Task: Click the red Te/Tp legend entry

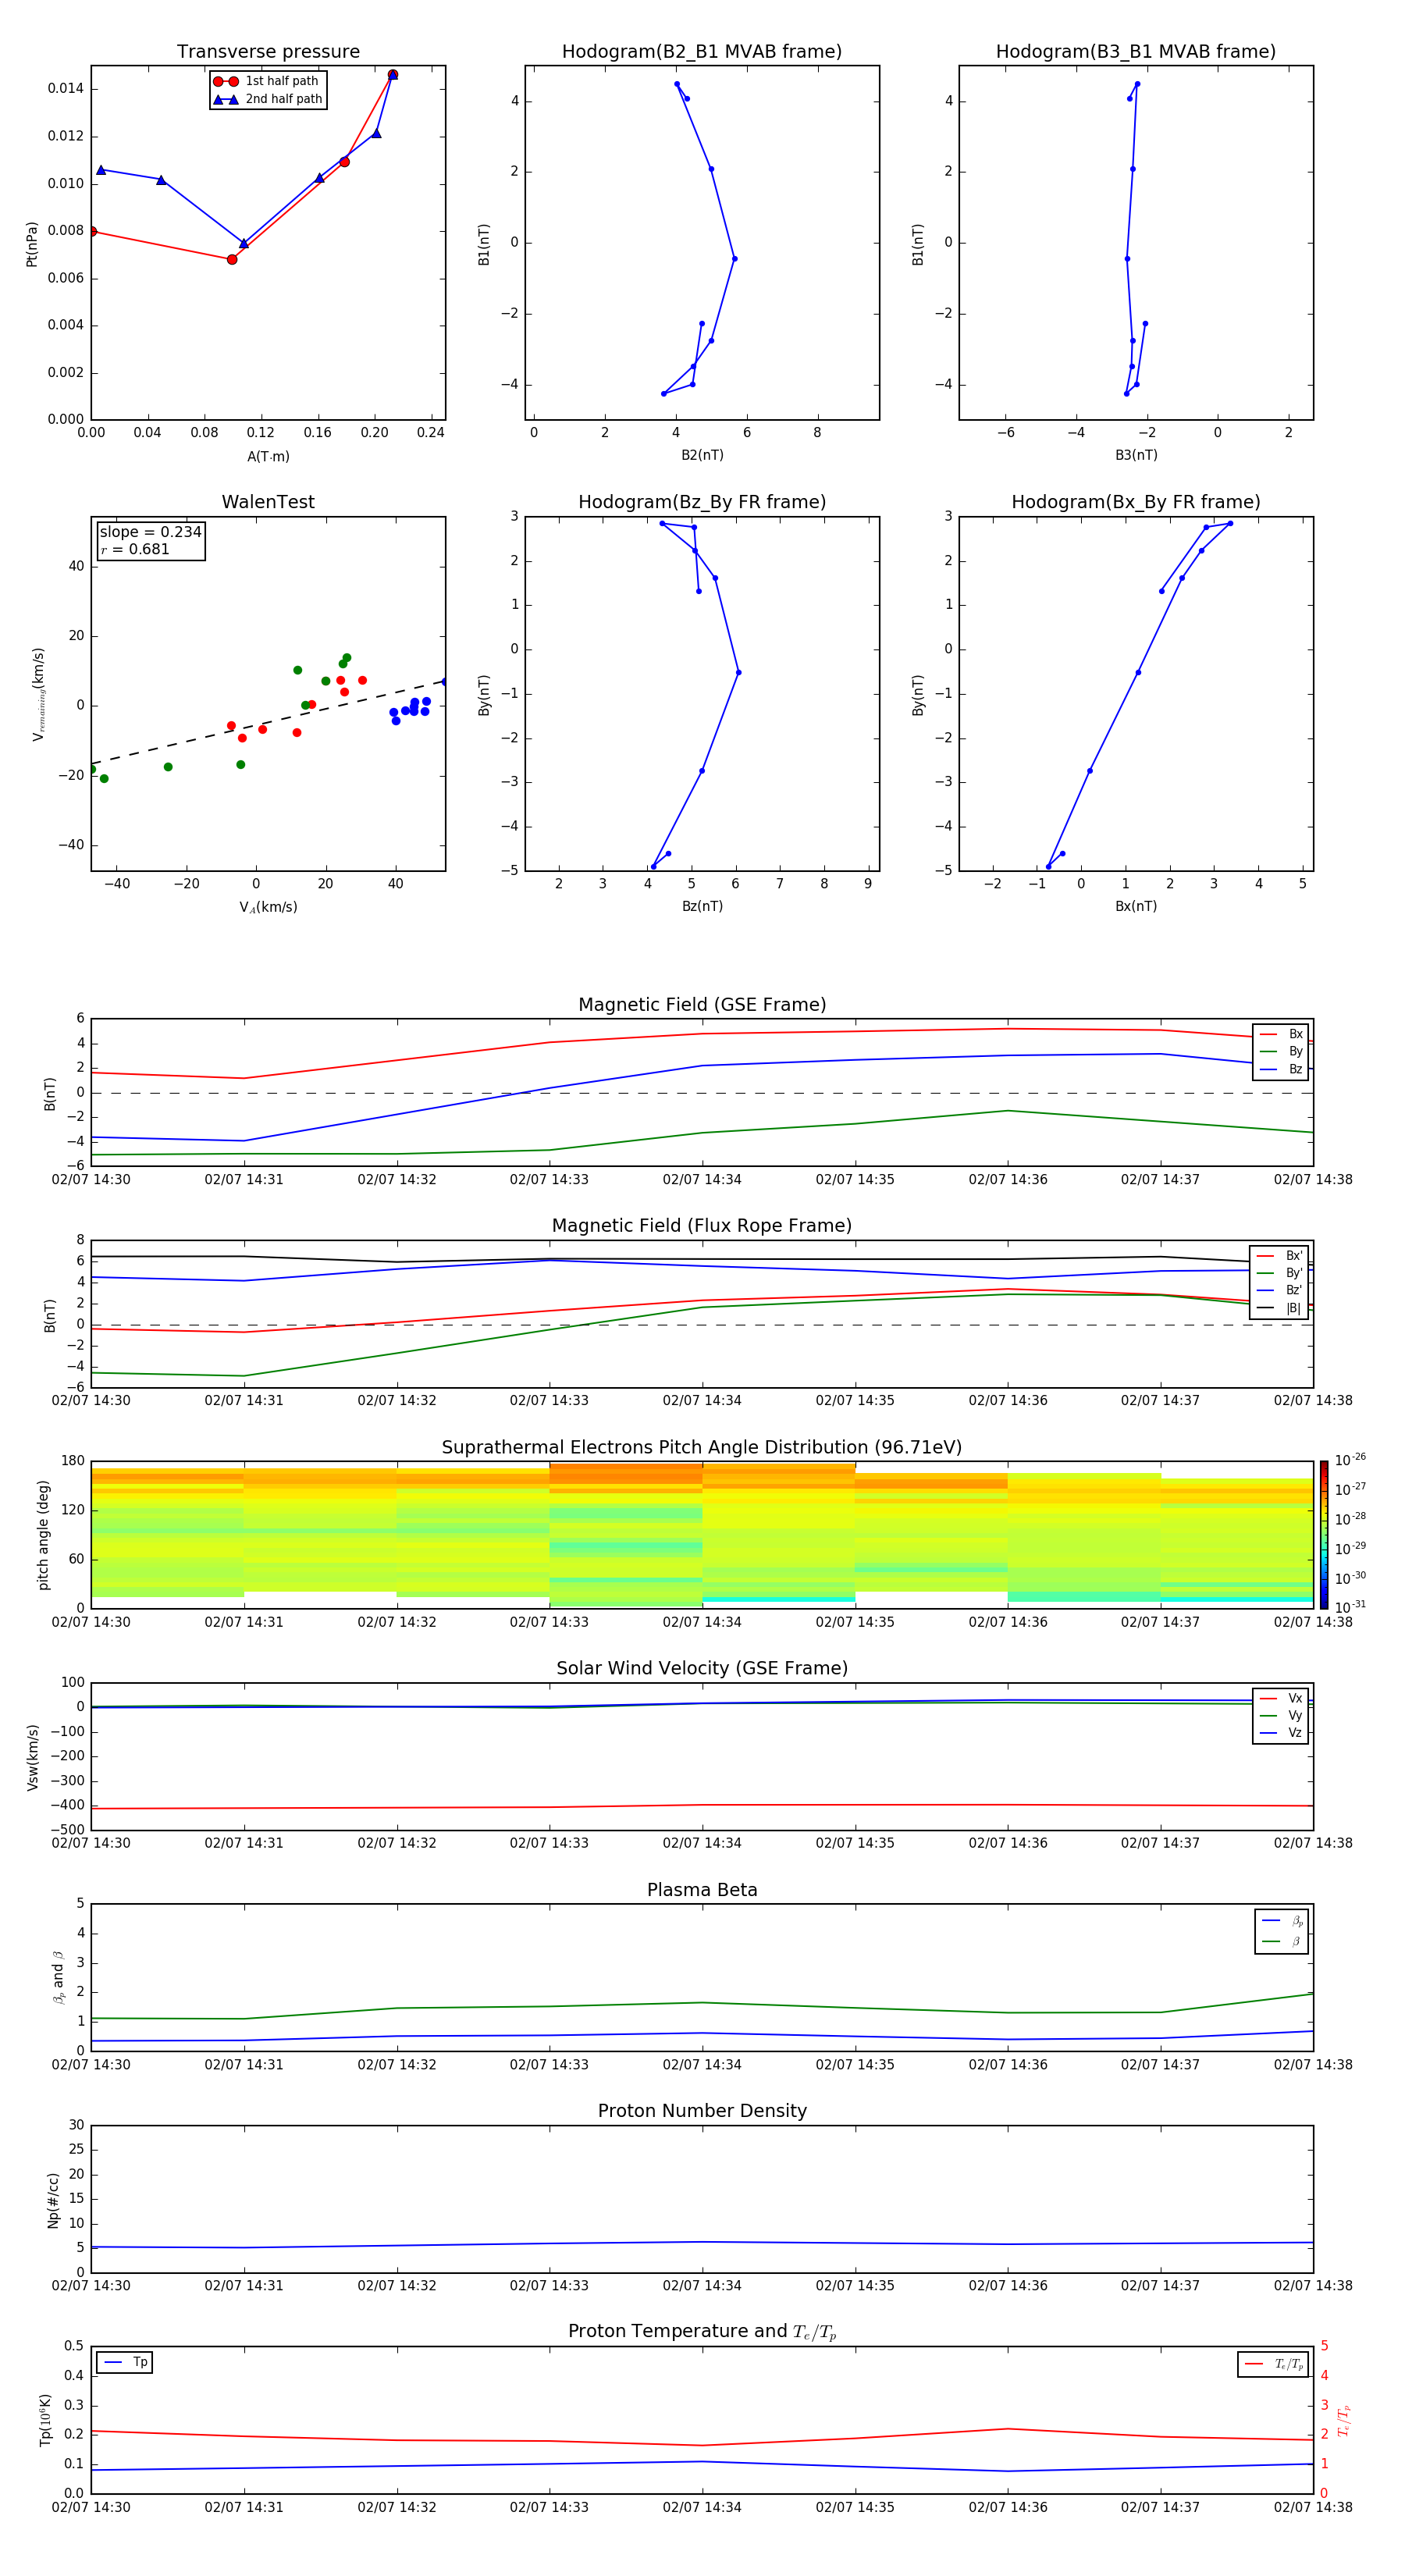Action: click(1273, 2365)
